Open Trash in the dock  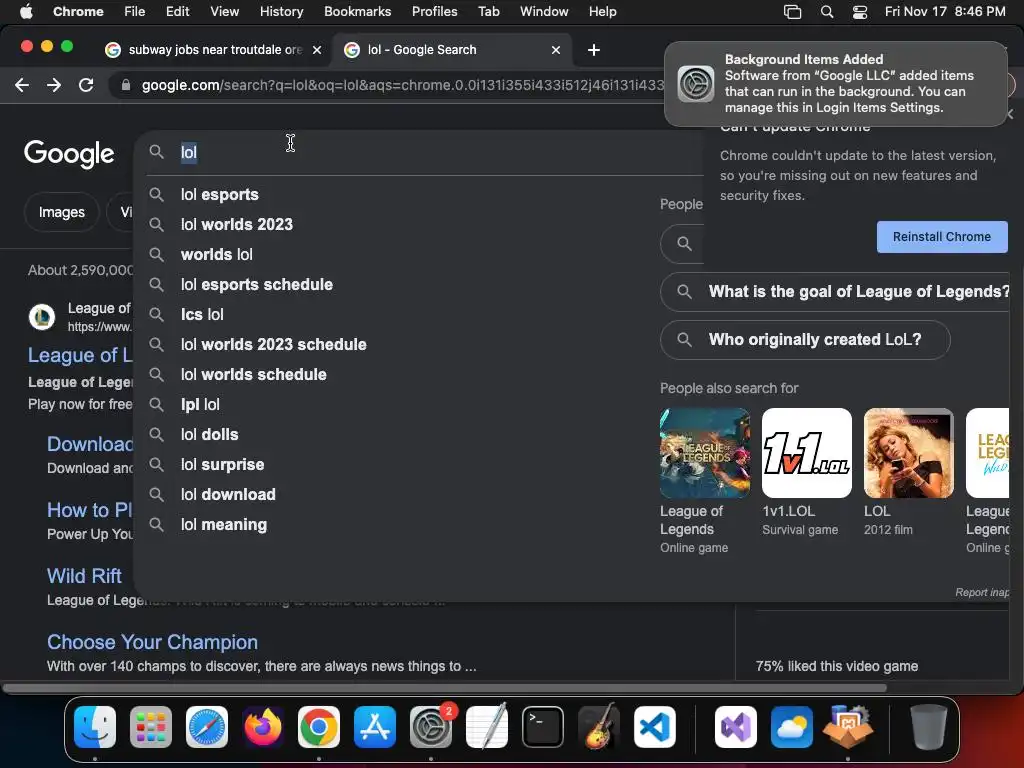(x=929, y=727)
